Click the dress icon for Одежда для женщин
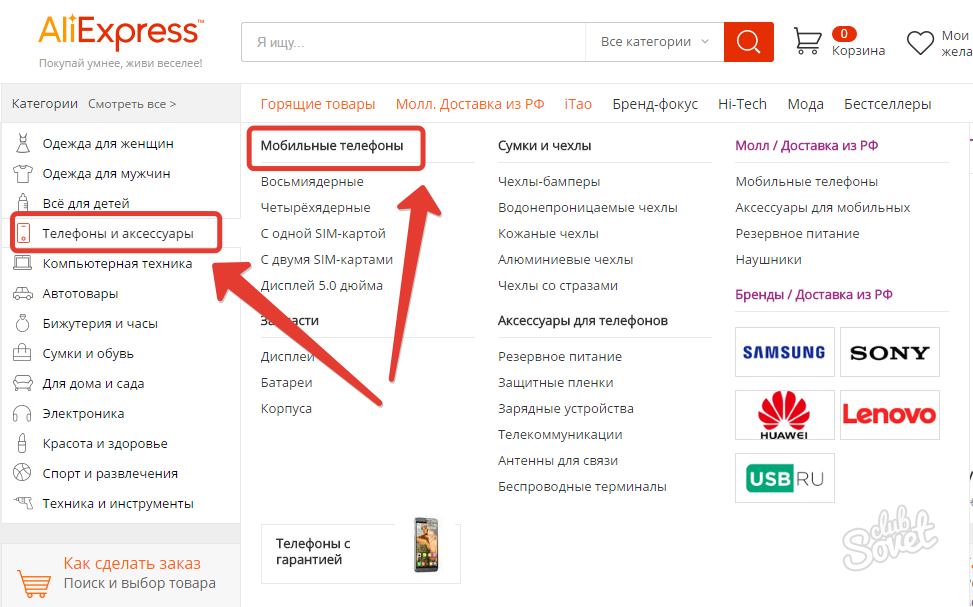Viewport: 973px width, 607px height. point(23,143)
